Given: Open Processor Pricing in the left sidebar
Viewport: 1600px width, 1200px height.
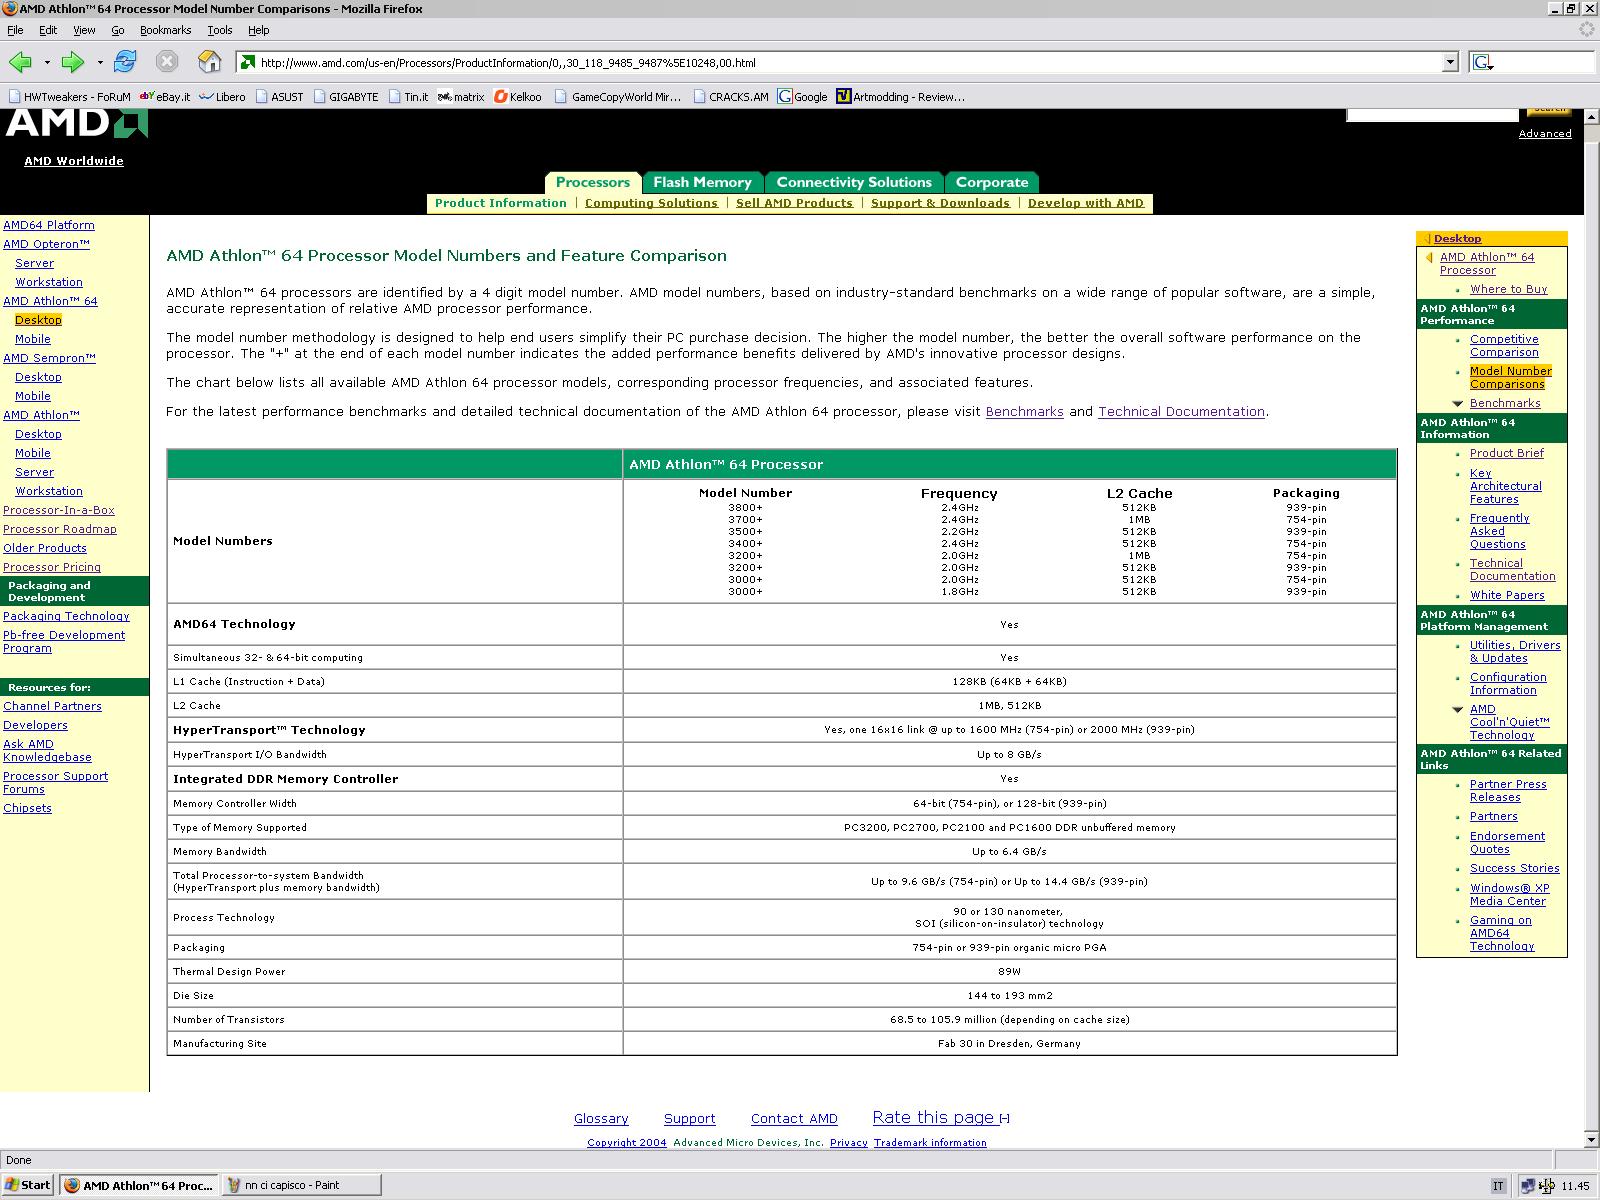Looking at the screenshot, I should click(52, 567).
